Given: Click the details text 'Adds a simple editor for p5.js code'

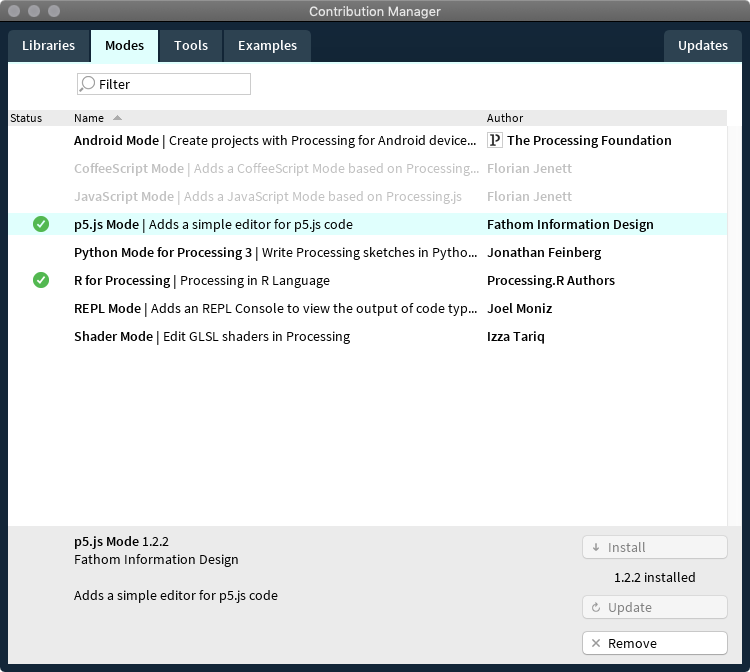Looking at the screenshot, I should (176, 595).
